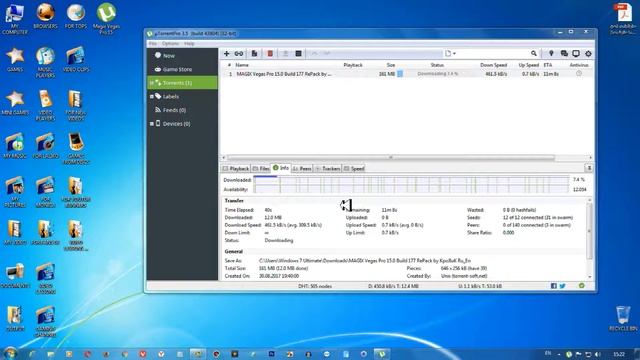Click the torrent list horizontal scrollbar

tap(391, 158)
